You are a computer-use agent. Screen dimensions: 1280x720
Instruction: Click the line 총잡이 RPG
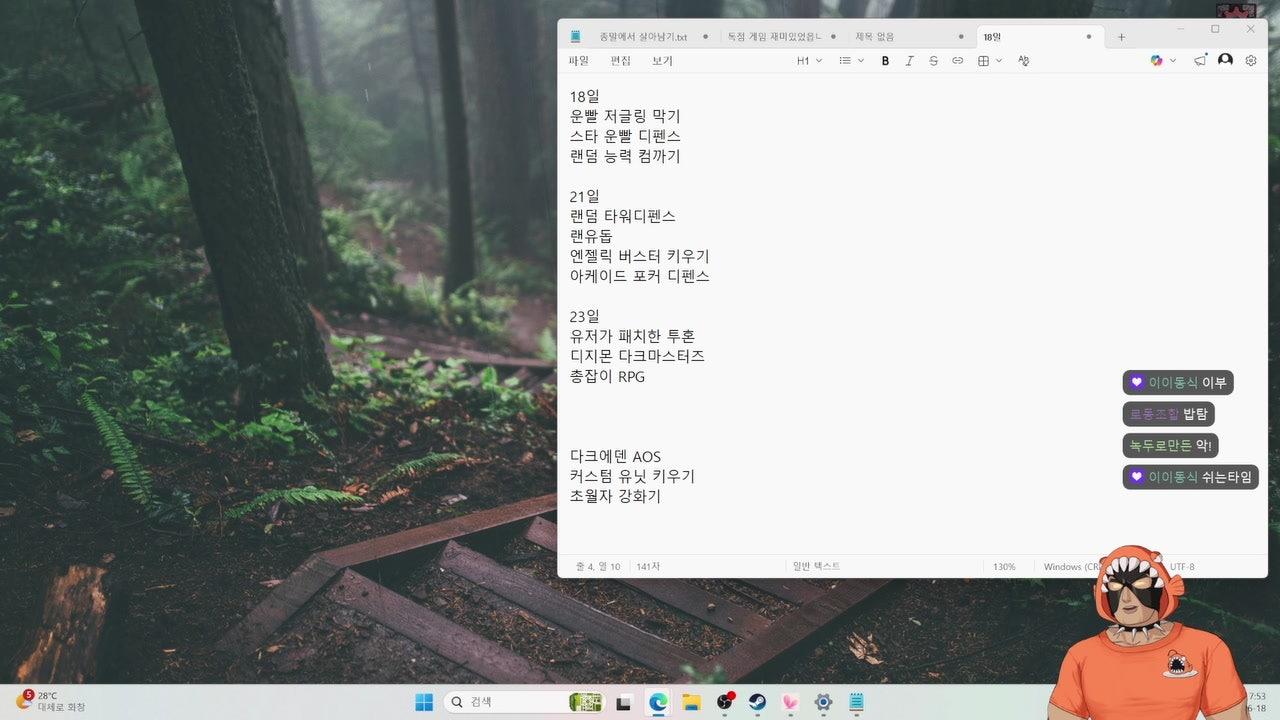[x=608, y=377]
